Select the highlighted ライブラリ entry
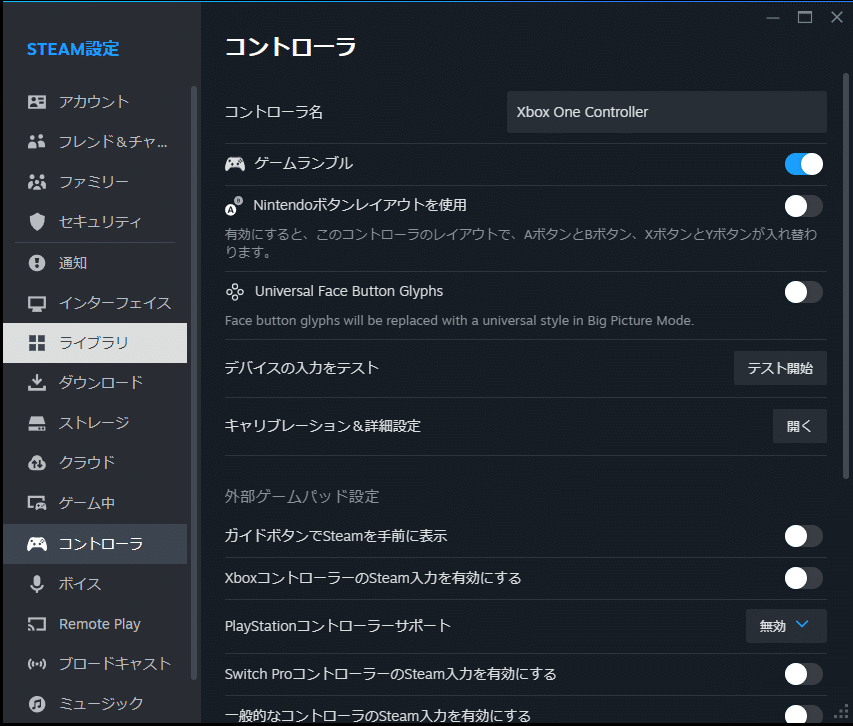This screenshot has width=853, height=726. [x=95, y=343]
